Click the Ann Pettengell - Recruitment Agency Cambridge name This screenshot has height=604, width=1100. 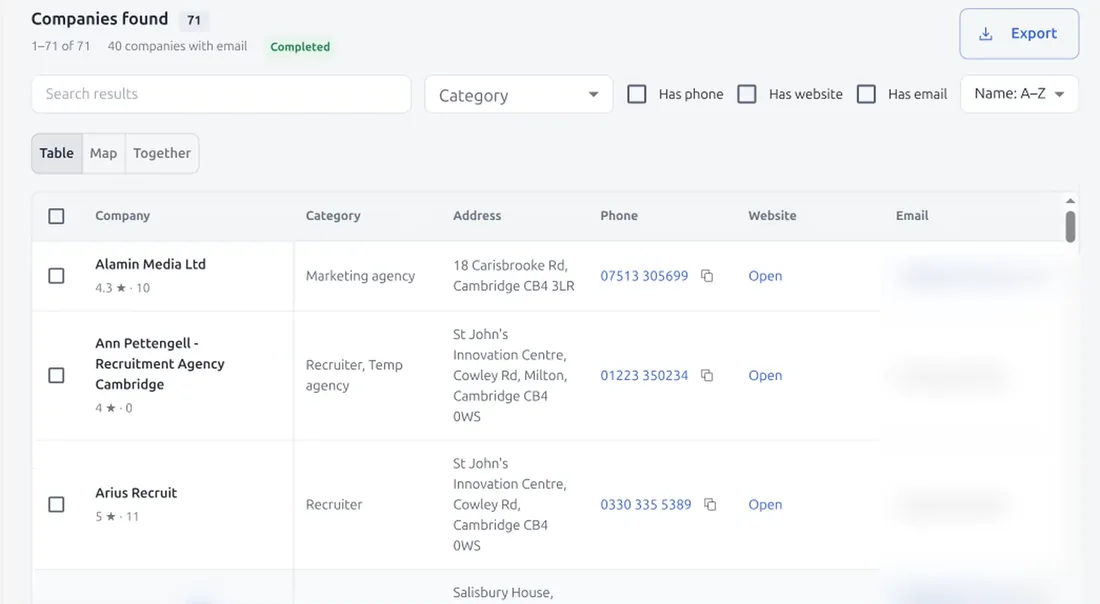160,363
